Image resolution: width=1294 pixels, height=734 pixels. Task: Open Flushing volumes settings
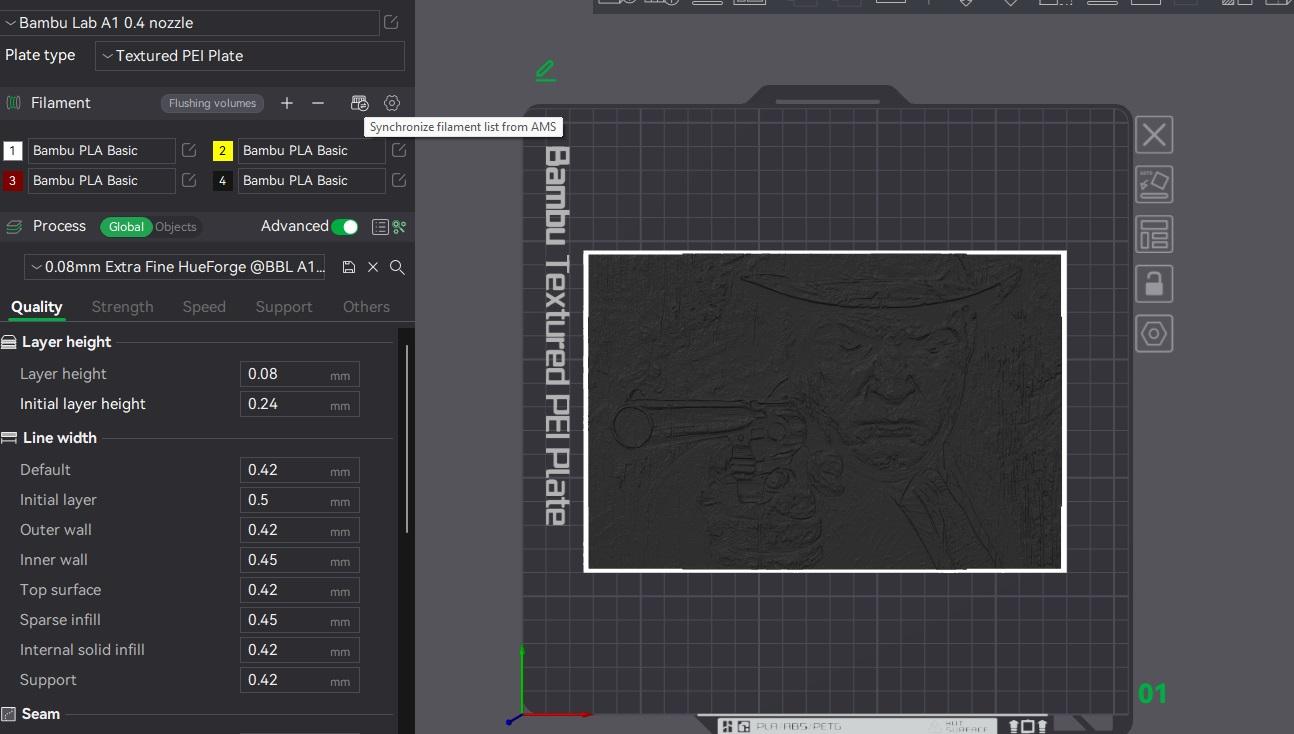pos(212,103)
